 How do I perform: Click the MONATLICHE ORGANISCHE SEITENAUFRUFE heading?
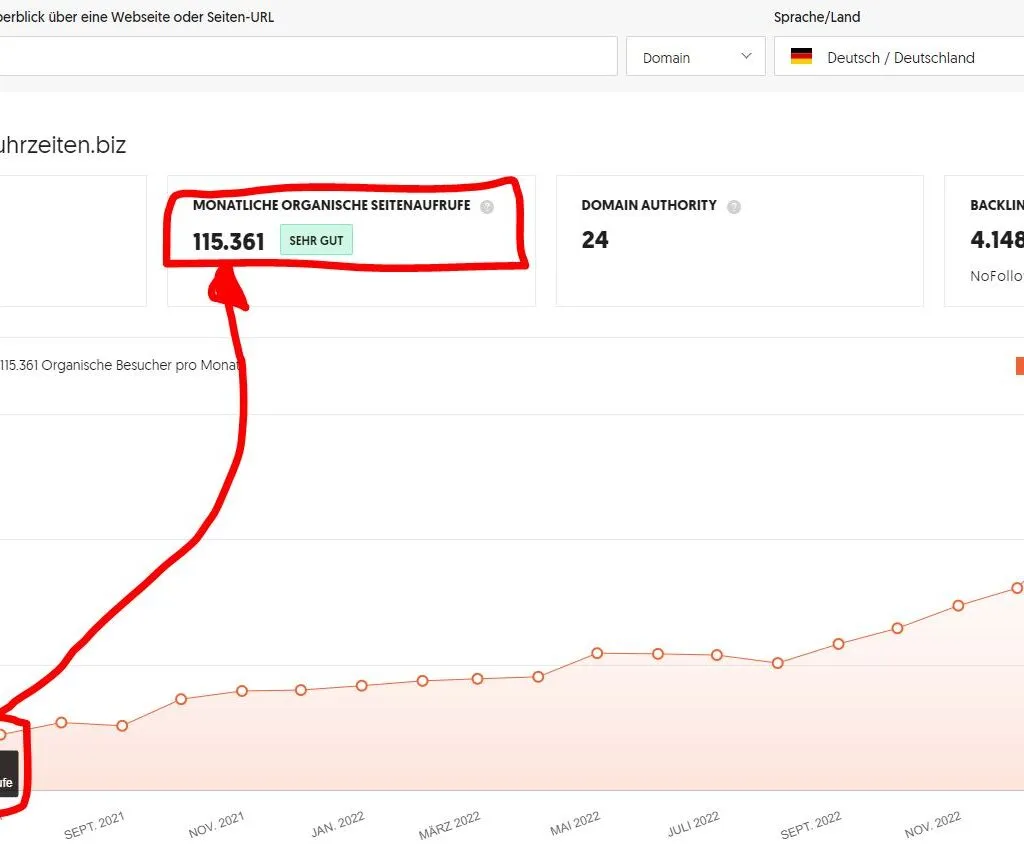click(x=332, y=205)
